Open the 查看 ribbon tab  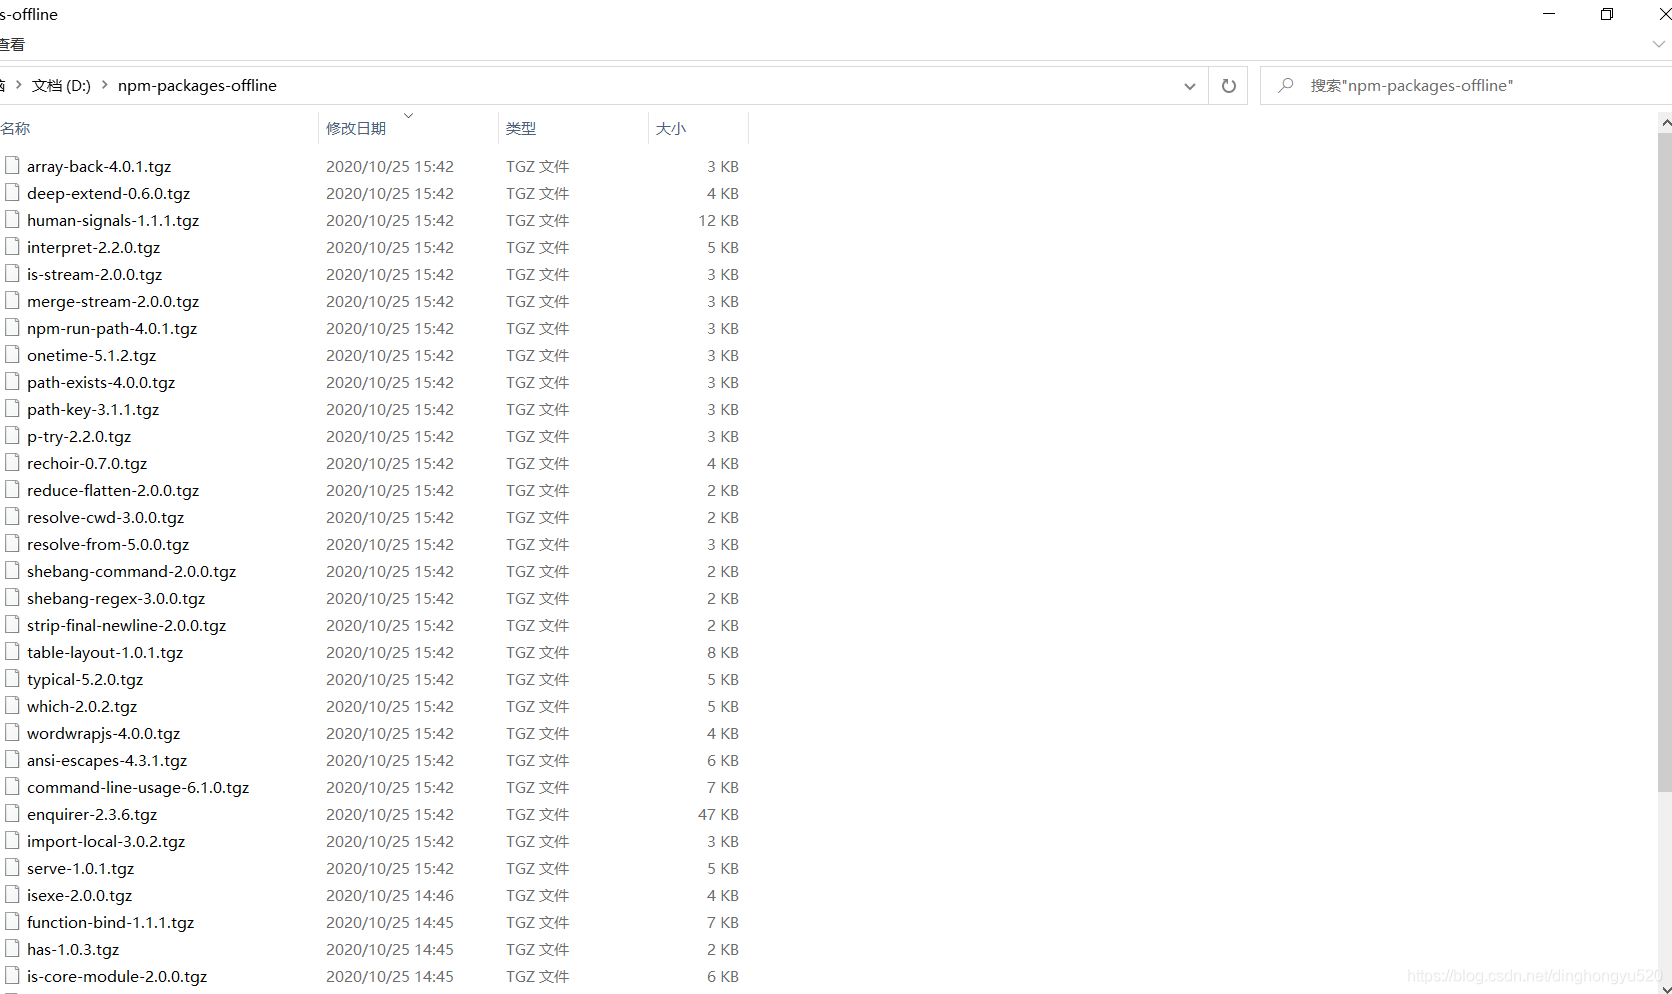point(12,45)
